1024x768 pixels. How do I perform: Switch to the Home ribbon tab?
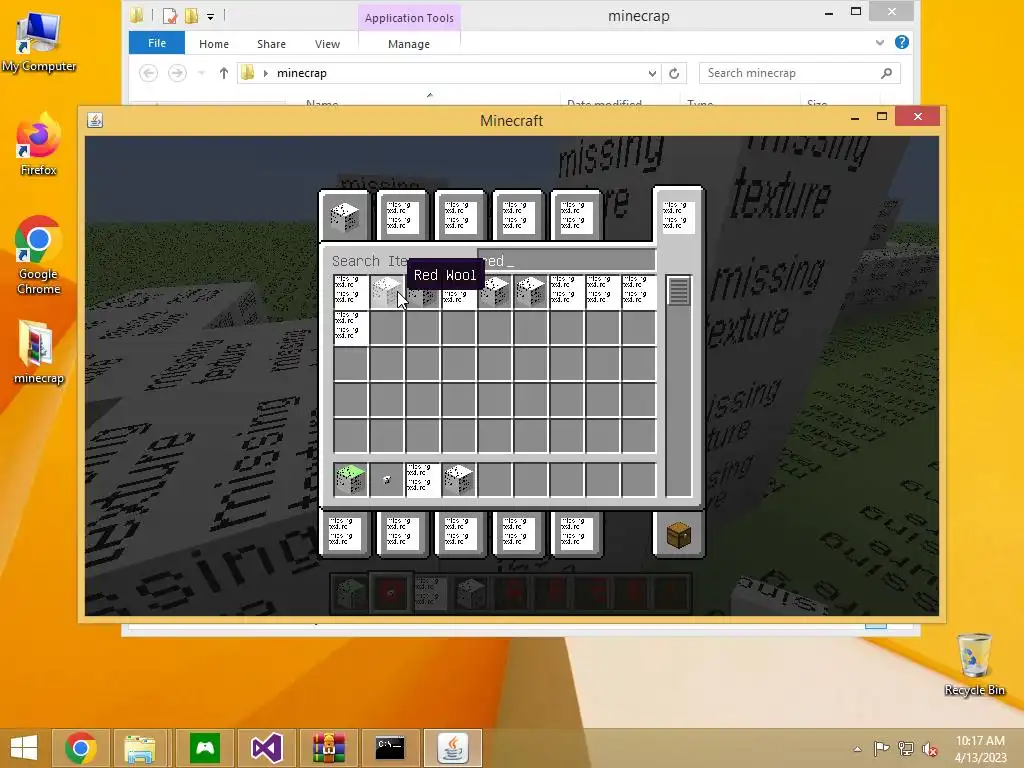(214, 44)
